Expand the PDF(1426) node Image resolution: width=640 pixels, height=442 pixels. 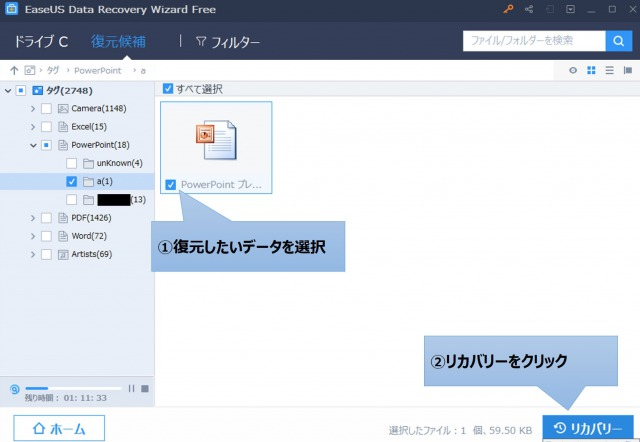(33, 218)
